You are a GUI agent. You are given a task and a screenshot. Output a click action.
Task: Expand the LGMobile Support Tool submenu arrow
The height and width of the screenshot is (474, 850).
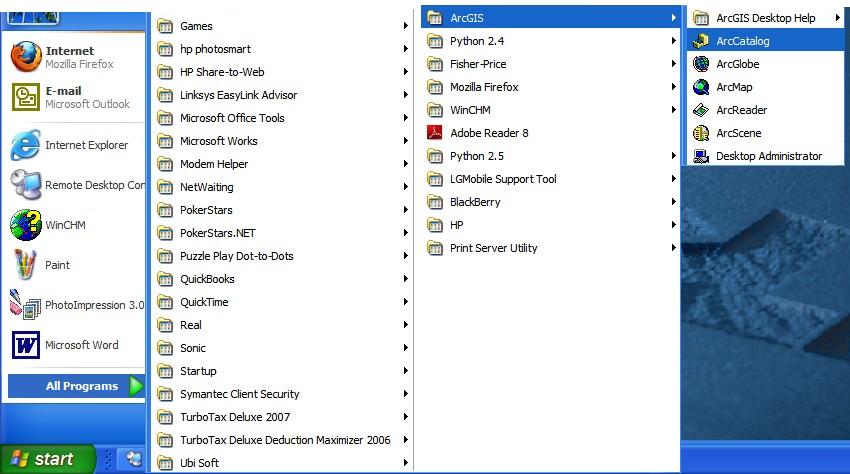pyautogui.click(x=673, y=179)
